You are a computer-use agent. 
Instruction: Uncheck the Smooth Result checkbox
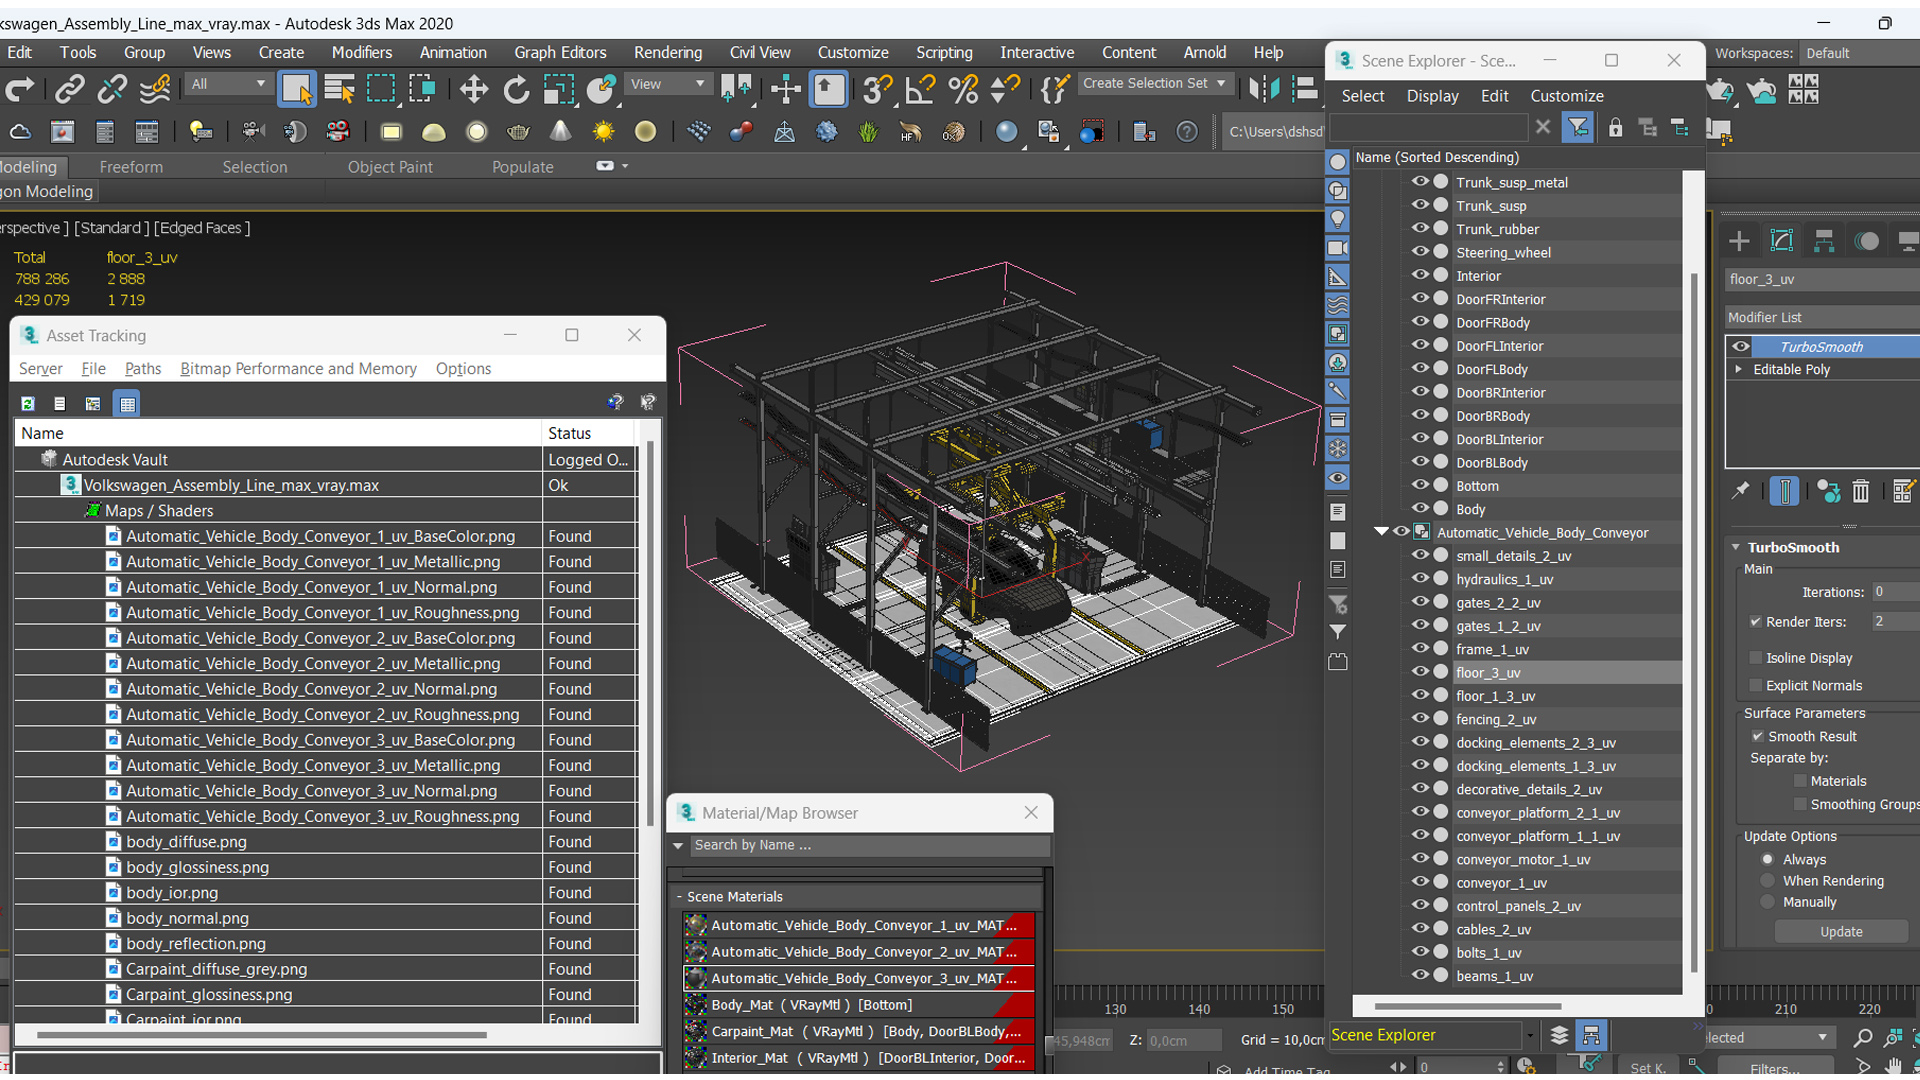coord(1757,736)
